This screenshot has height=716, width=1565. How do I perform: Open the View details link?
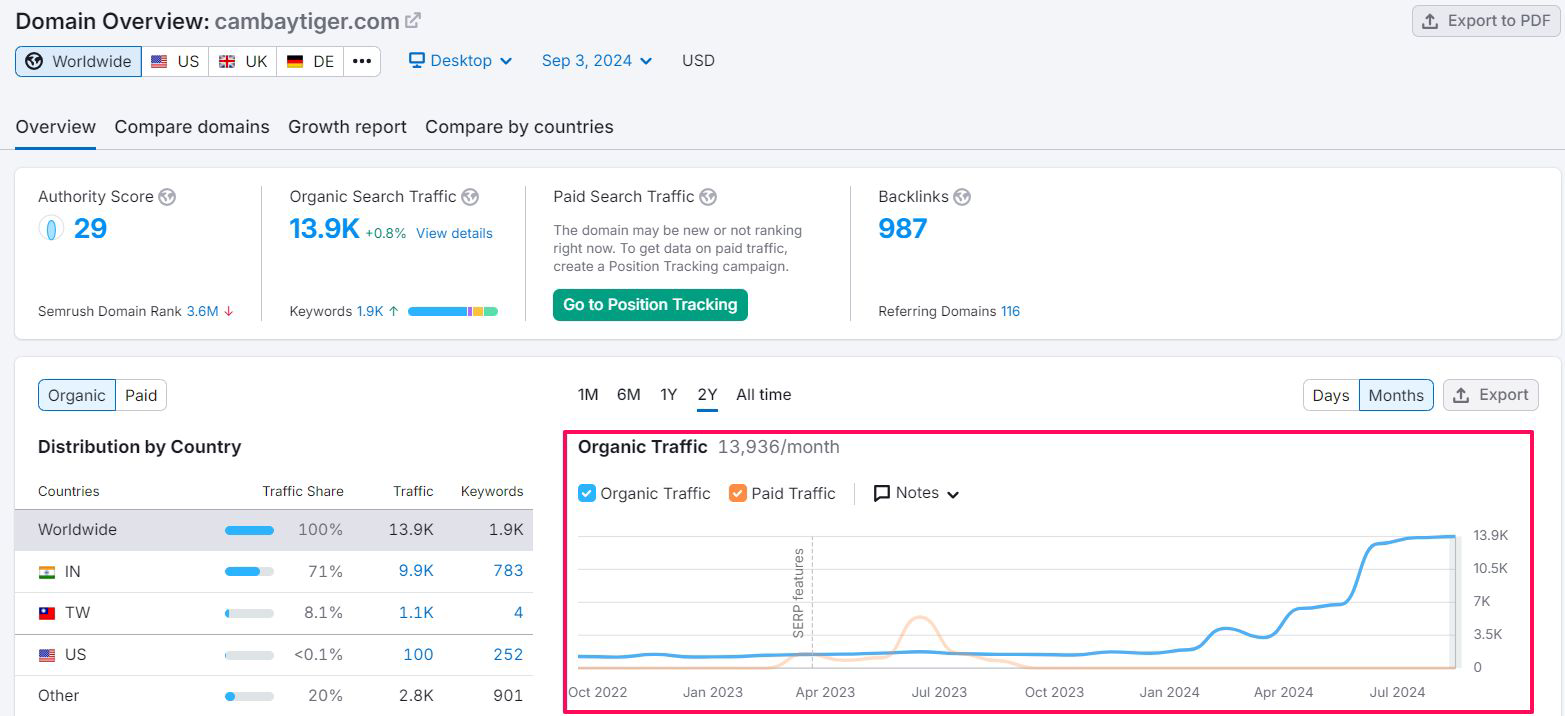pyautogui.click(x=454, y=233)
